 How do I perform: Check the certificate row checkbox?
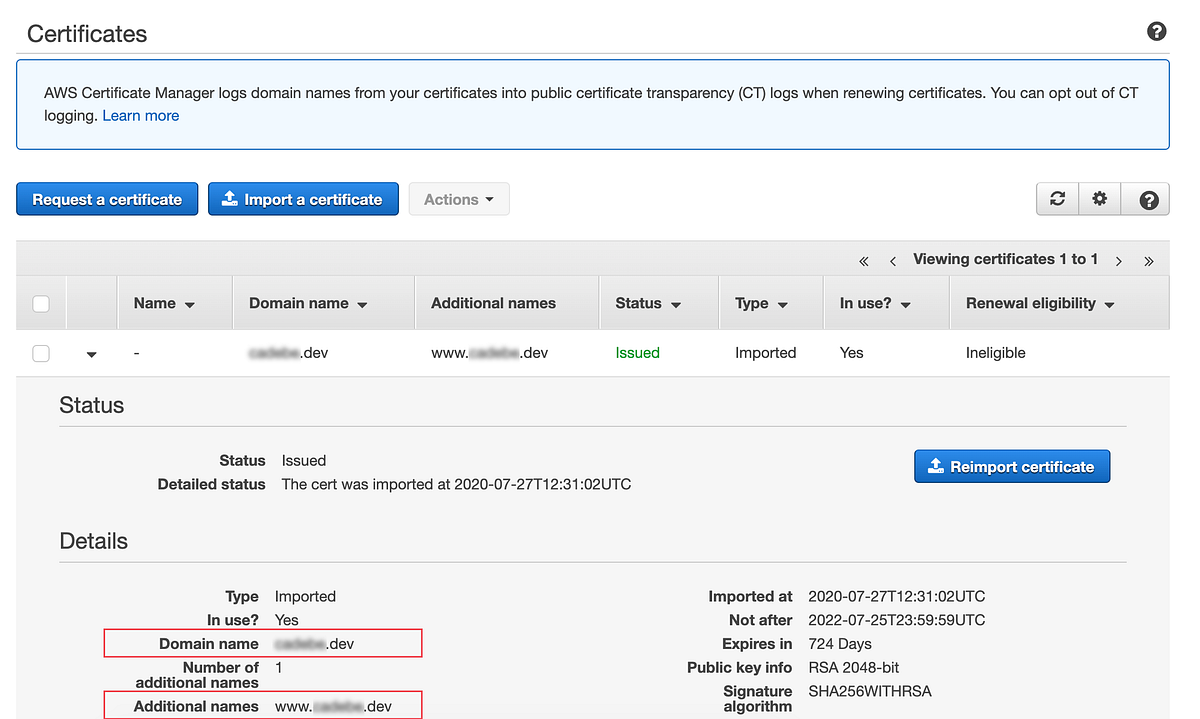point(40,353)
